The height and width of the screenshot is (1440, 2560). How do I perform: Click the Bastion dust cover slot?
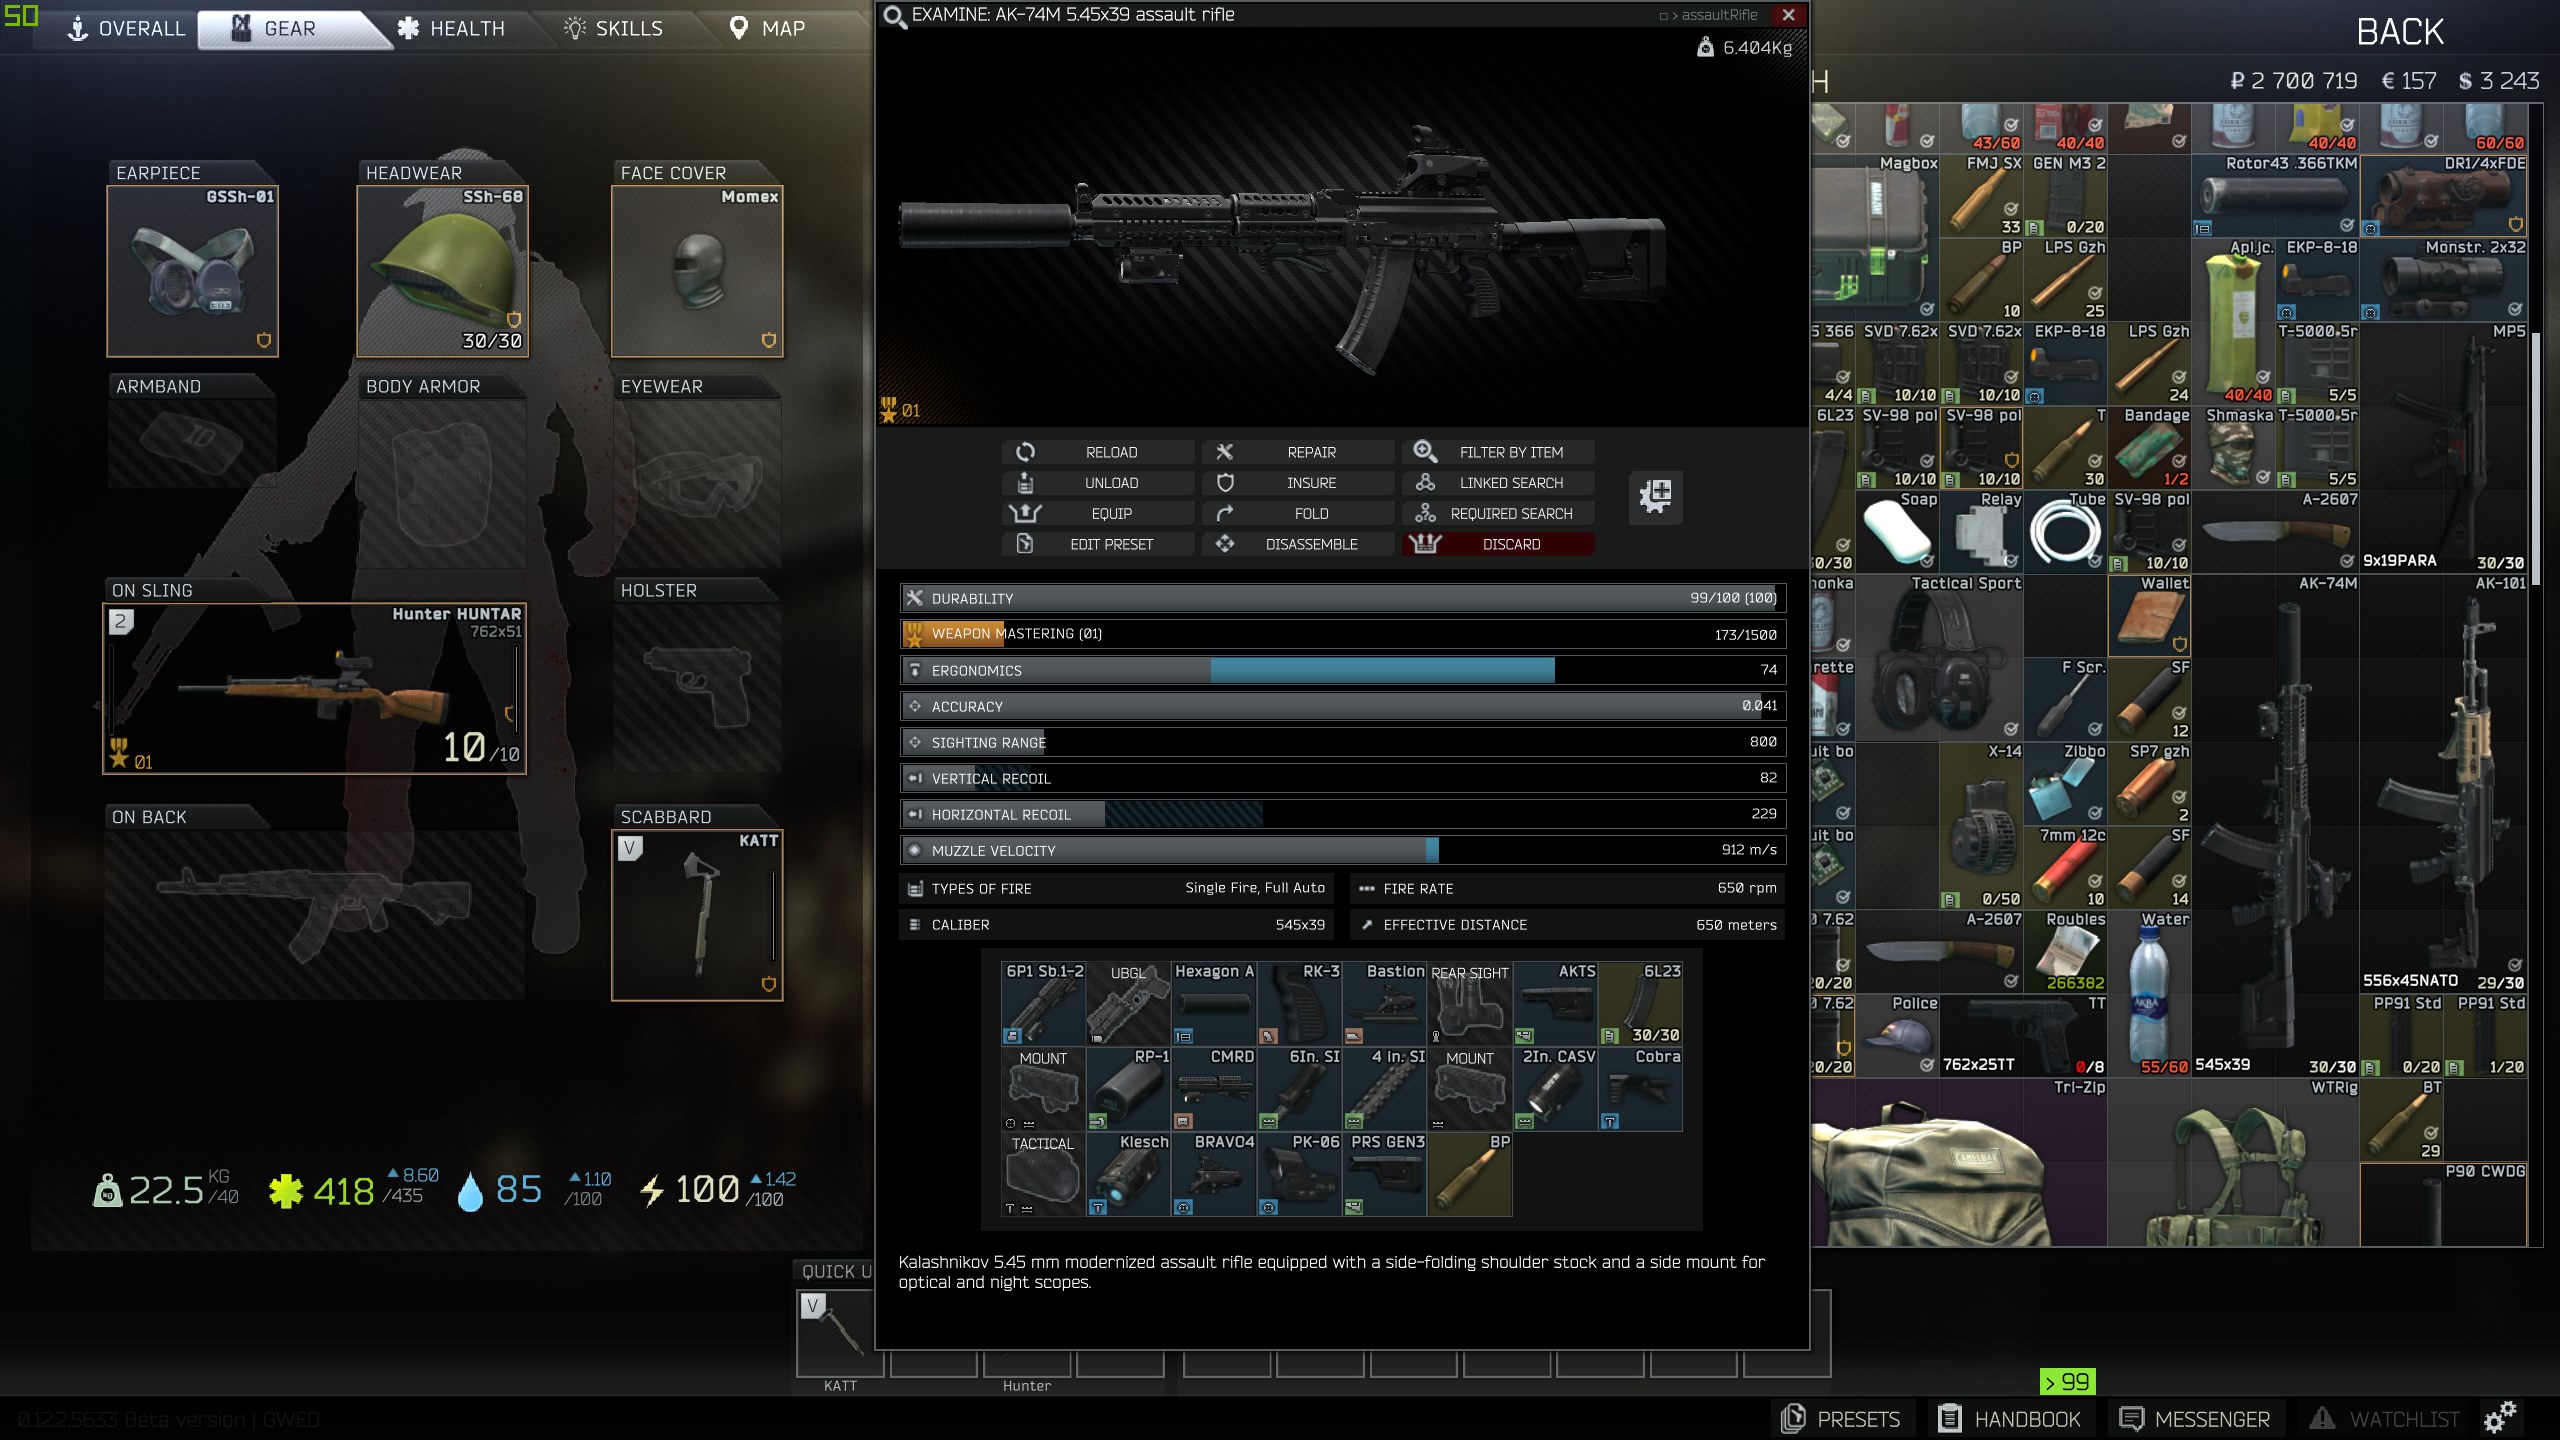1383,1004
